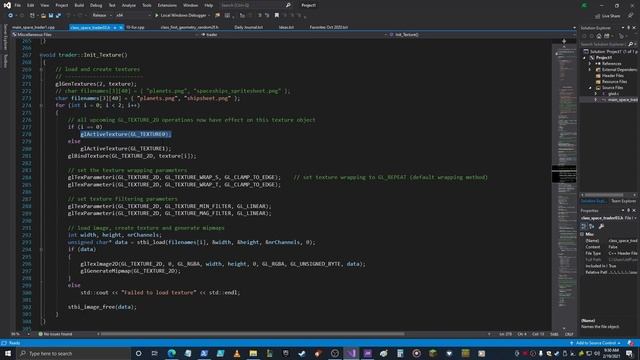Click the Save file toolbar icon
Image resolution: width=640 pixels, height=360 pixels.
pos(51,15)
